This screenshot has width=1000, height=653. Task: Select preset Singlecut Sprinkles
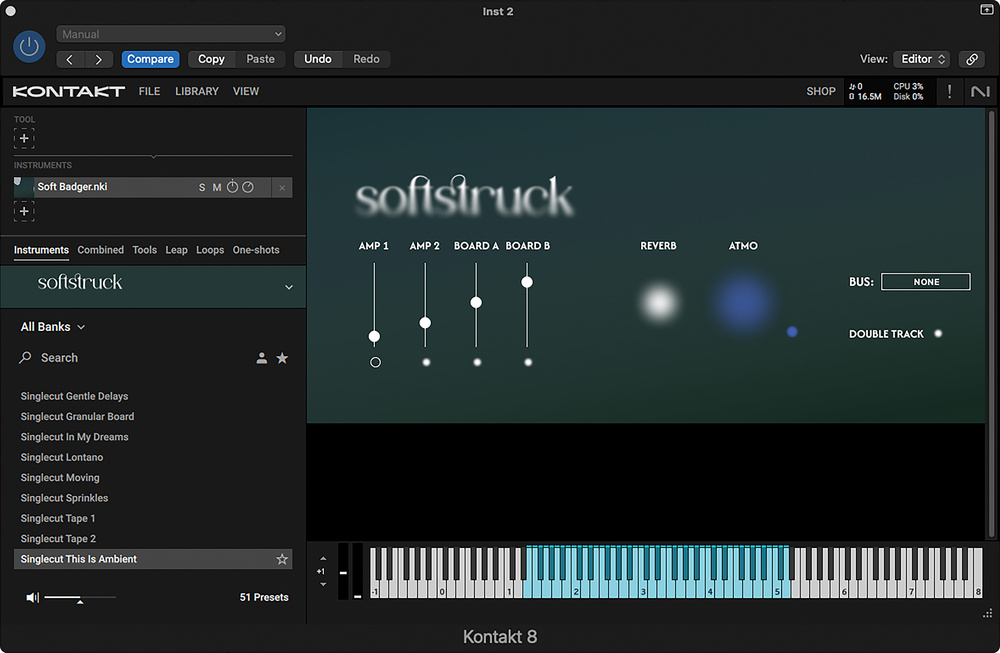click(x=64, y=498)
